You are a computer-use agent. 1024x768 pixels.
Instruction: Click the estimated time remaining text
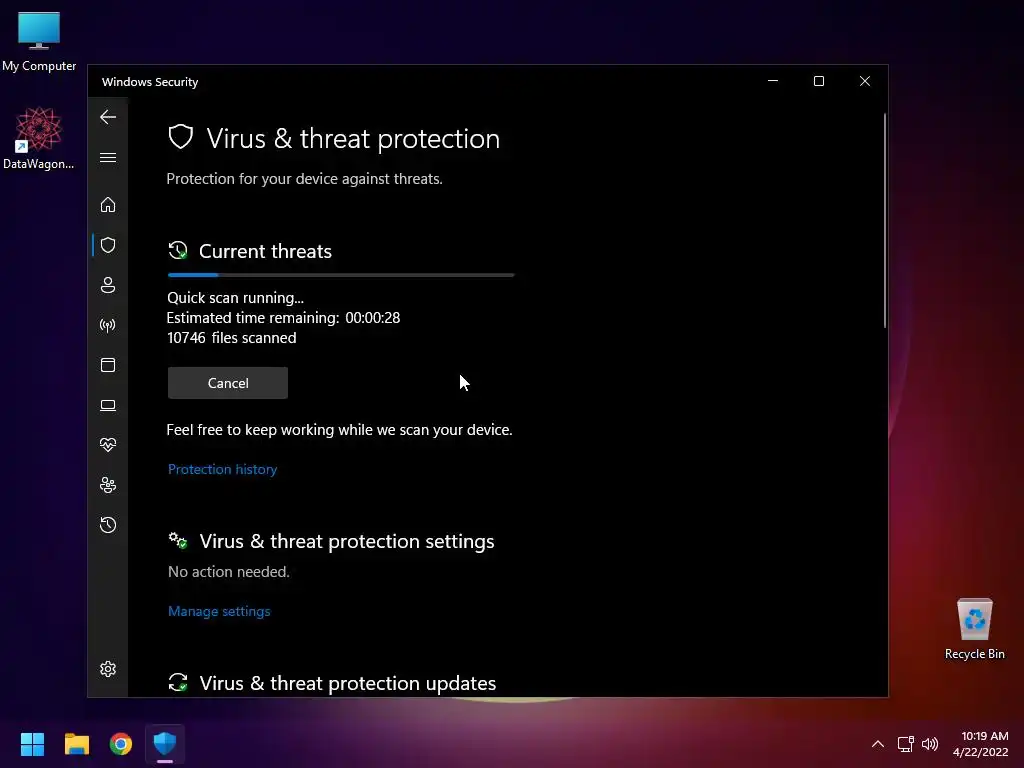click(283, 318)
